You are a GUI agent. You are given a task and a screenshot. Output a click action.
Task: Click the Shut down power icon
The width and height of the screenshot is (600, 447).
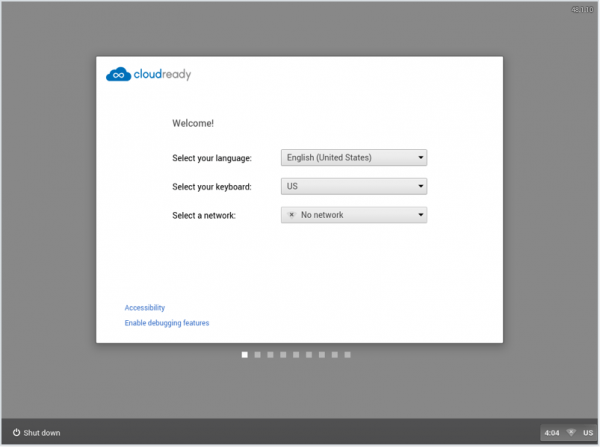point(16,432)
